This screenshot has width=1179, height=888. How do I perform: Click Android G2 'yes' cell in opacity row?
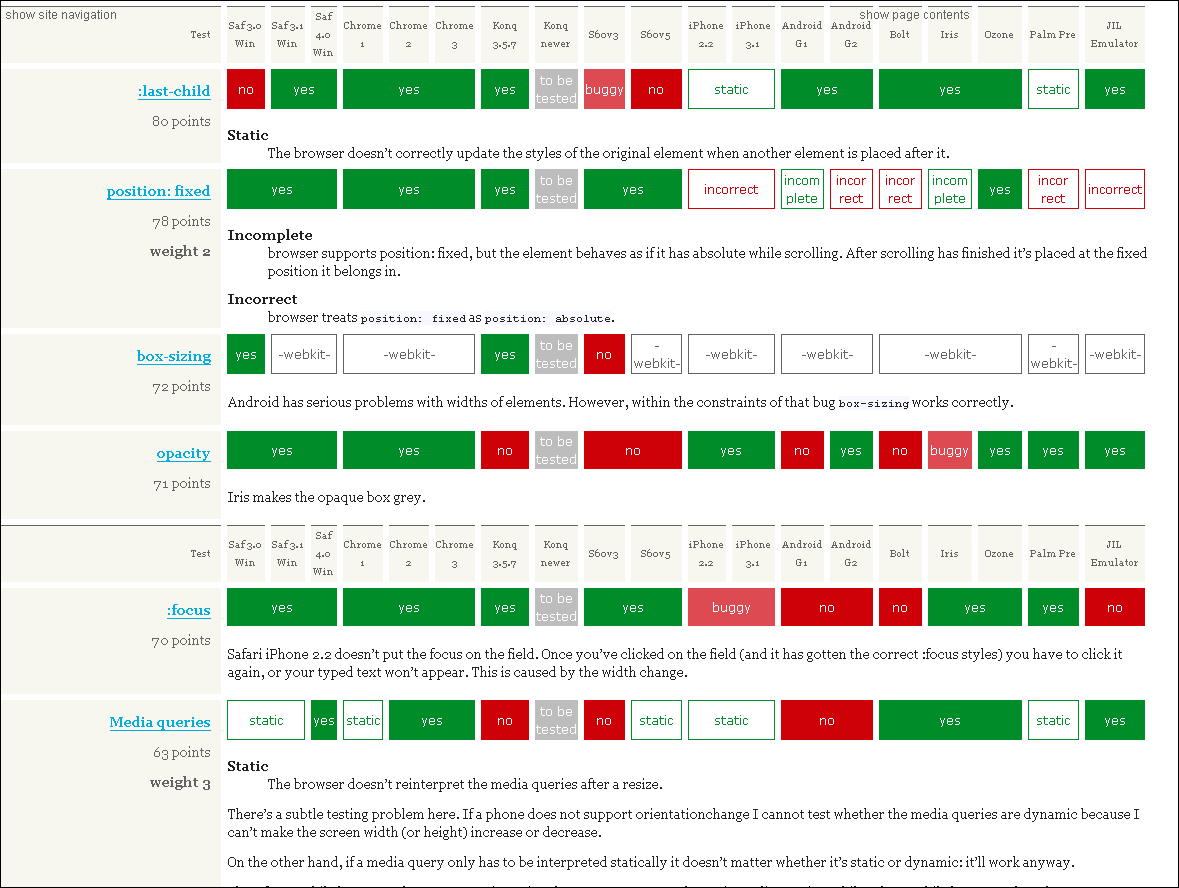pyautogui.click(x=851, y=450)
